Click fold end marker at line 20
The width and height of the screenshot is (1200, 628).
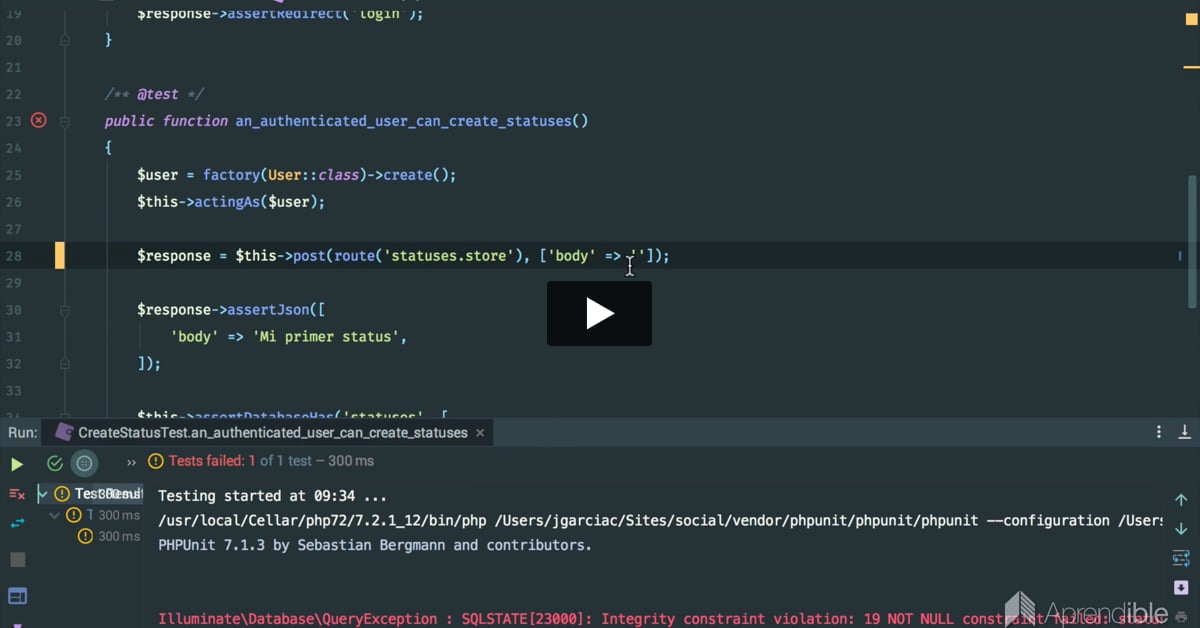click(65, 40)
